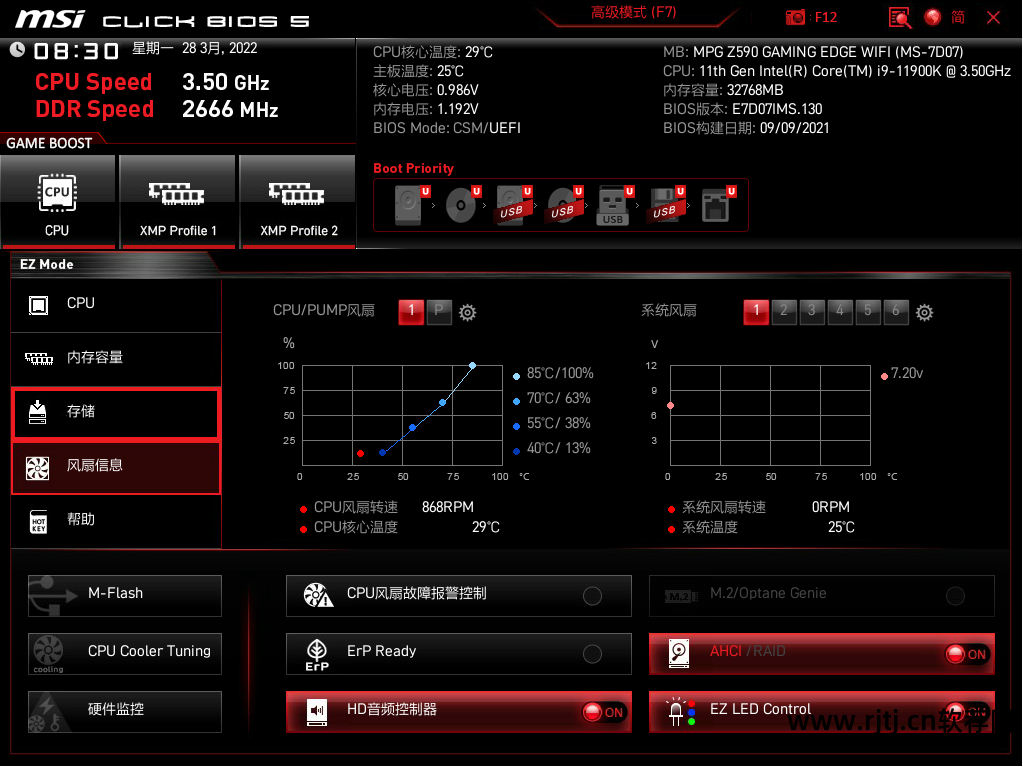This screenshot has width=1023, height=767.
Task: Open the 硬件监控 button
Action: (125, 710)
